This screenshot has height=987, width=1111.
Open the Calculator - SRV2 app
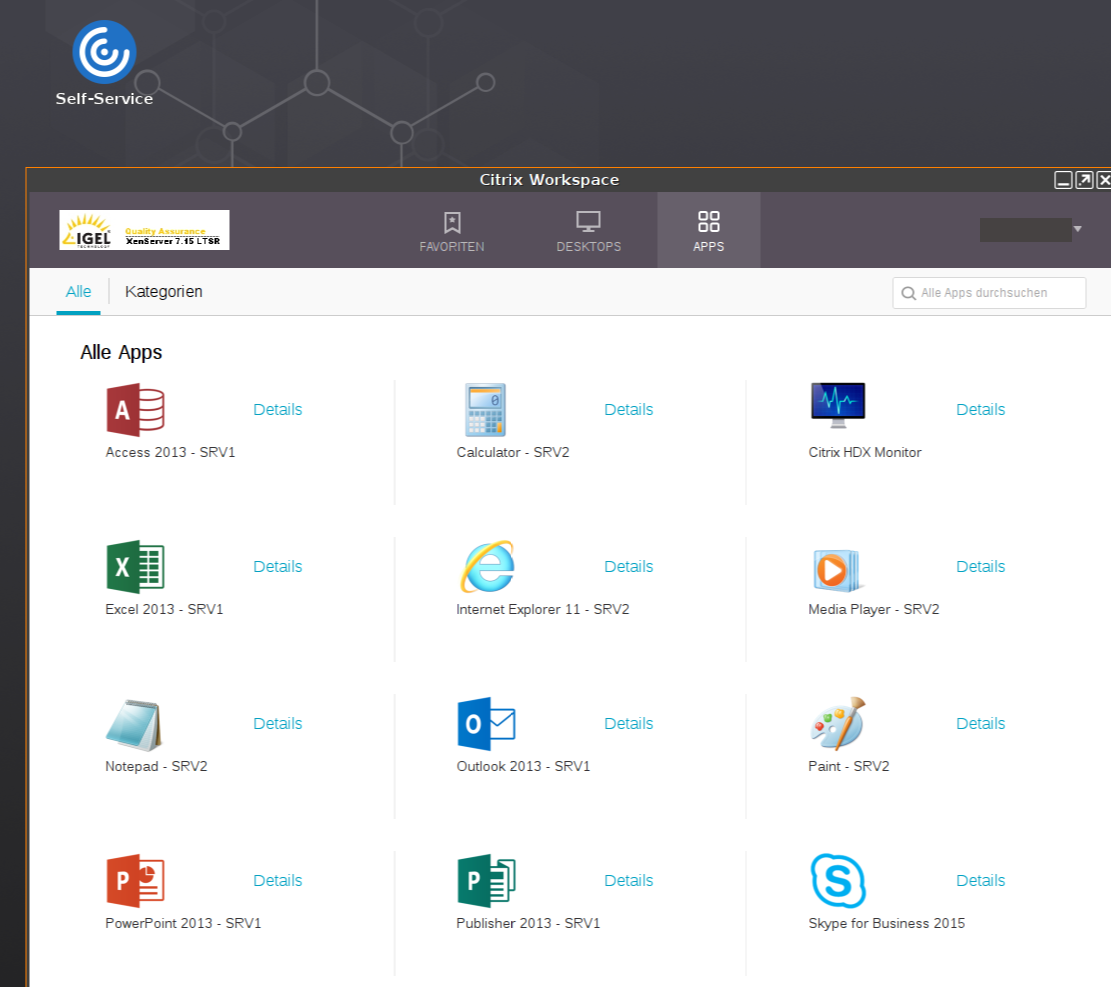(x=485, y=407)
